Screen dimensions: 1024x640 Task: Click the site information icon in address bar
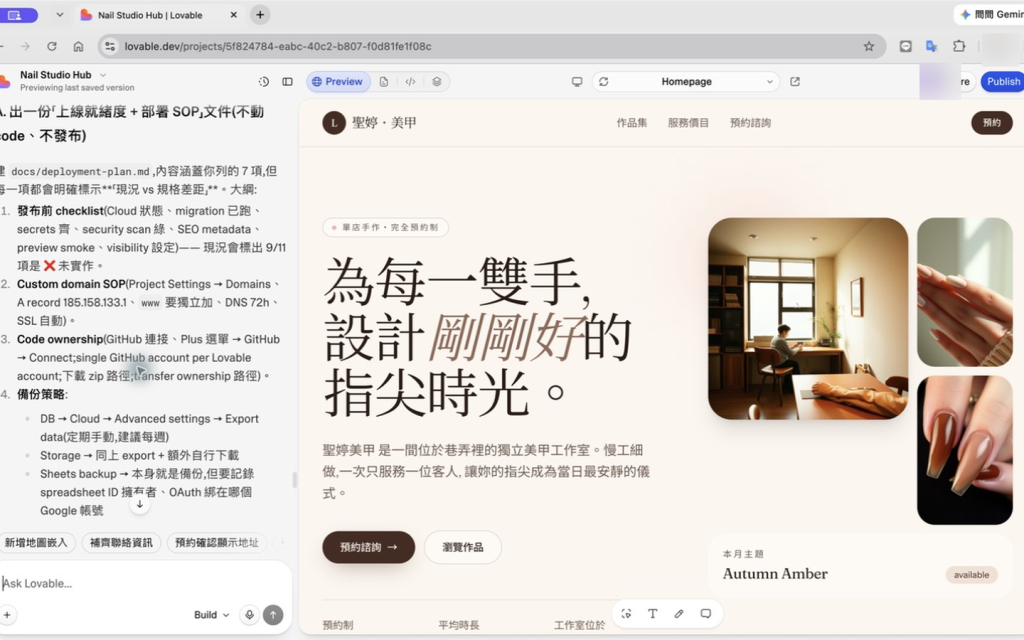110,46
